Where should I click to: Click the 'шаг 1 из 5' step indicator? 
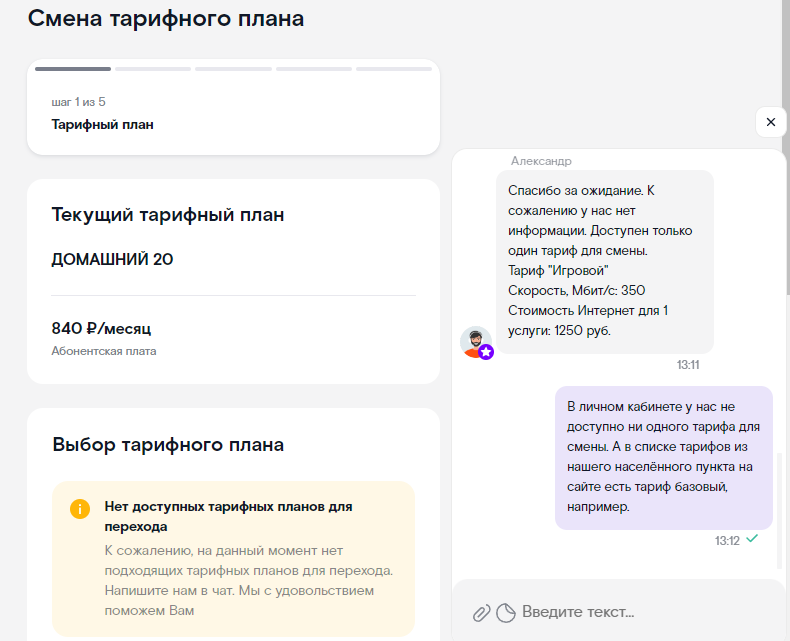[x=78, y=102]
